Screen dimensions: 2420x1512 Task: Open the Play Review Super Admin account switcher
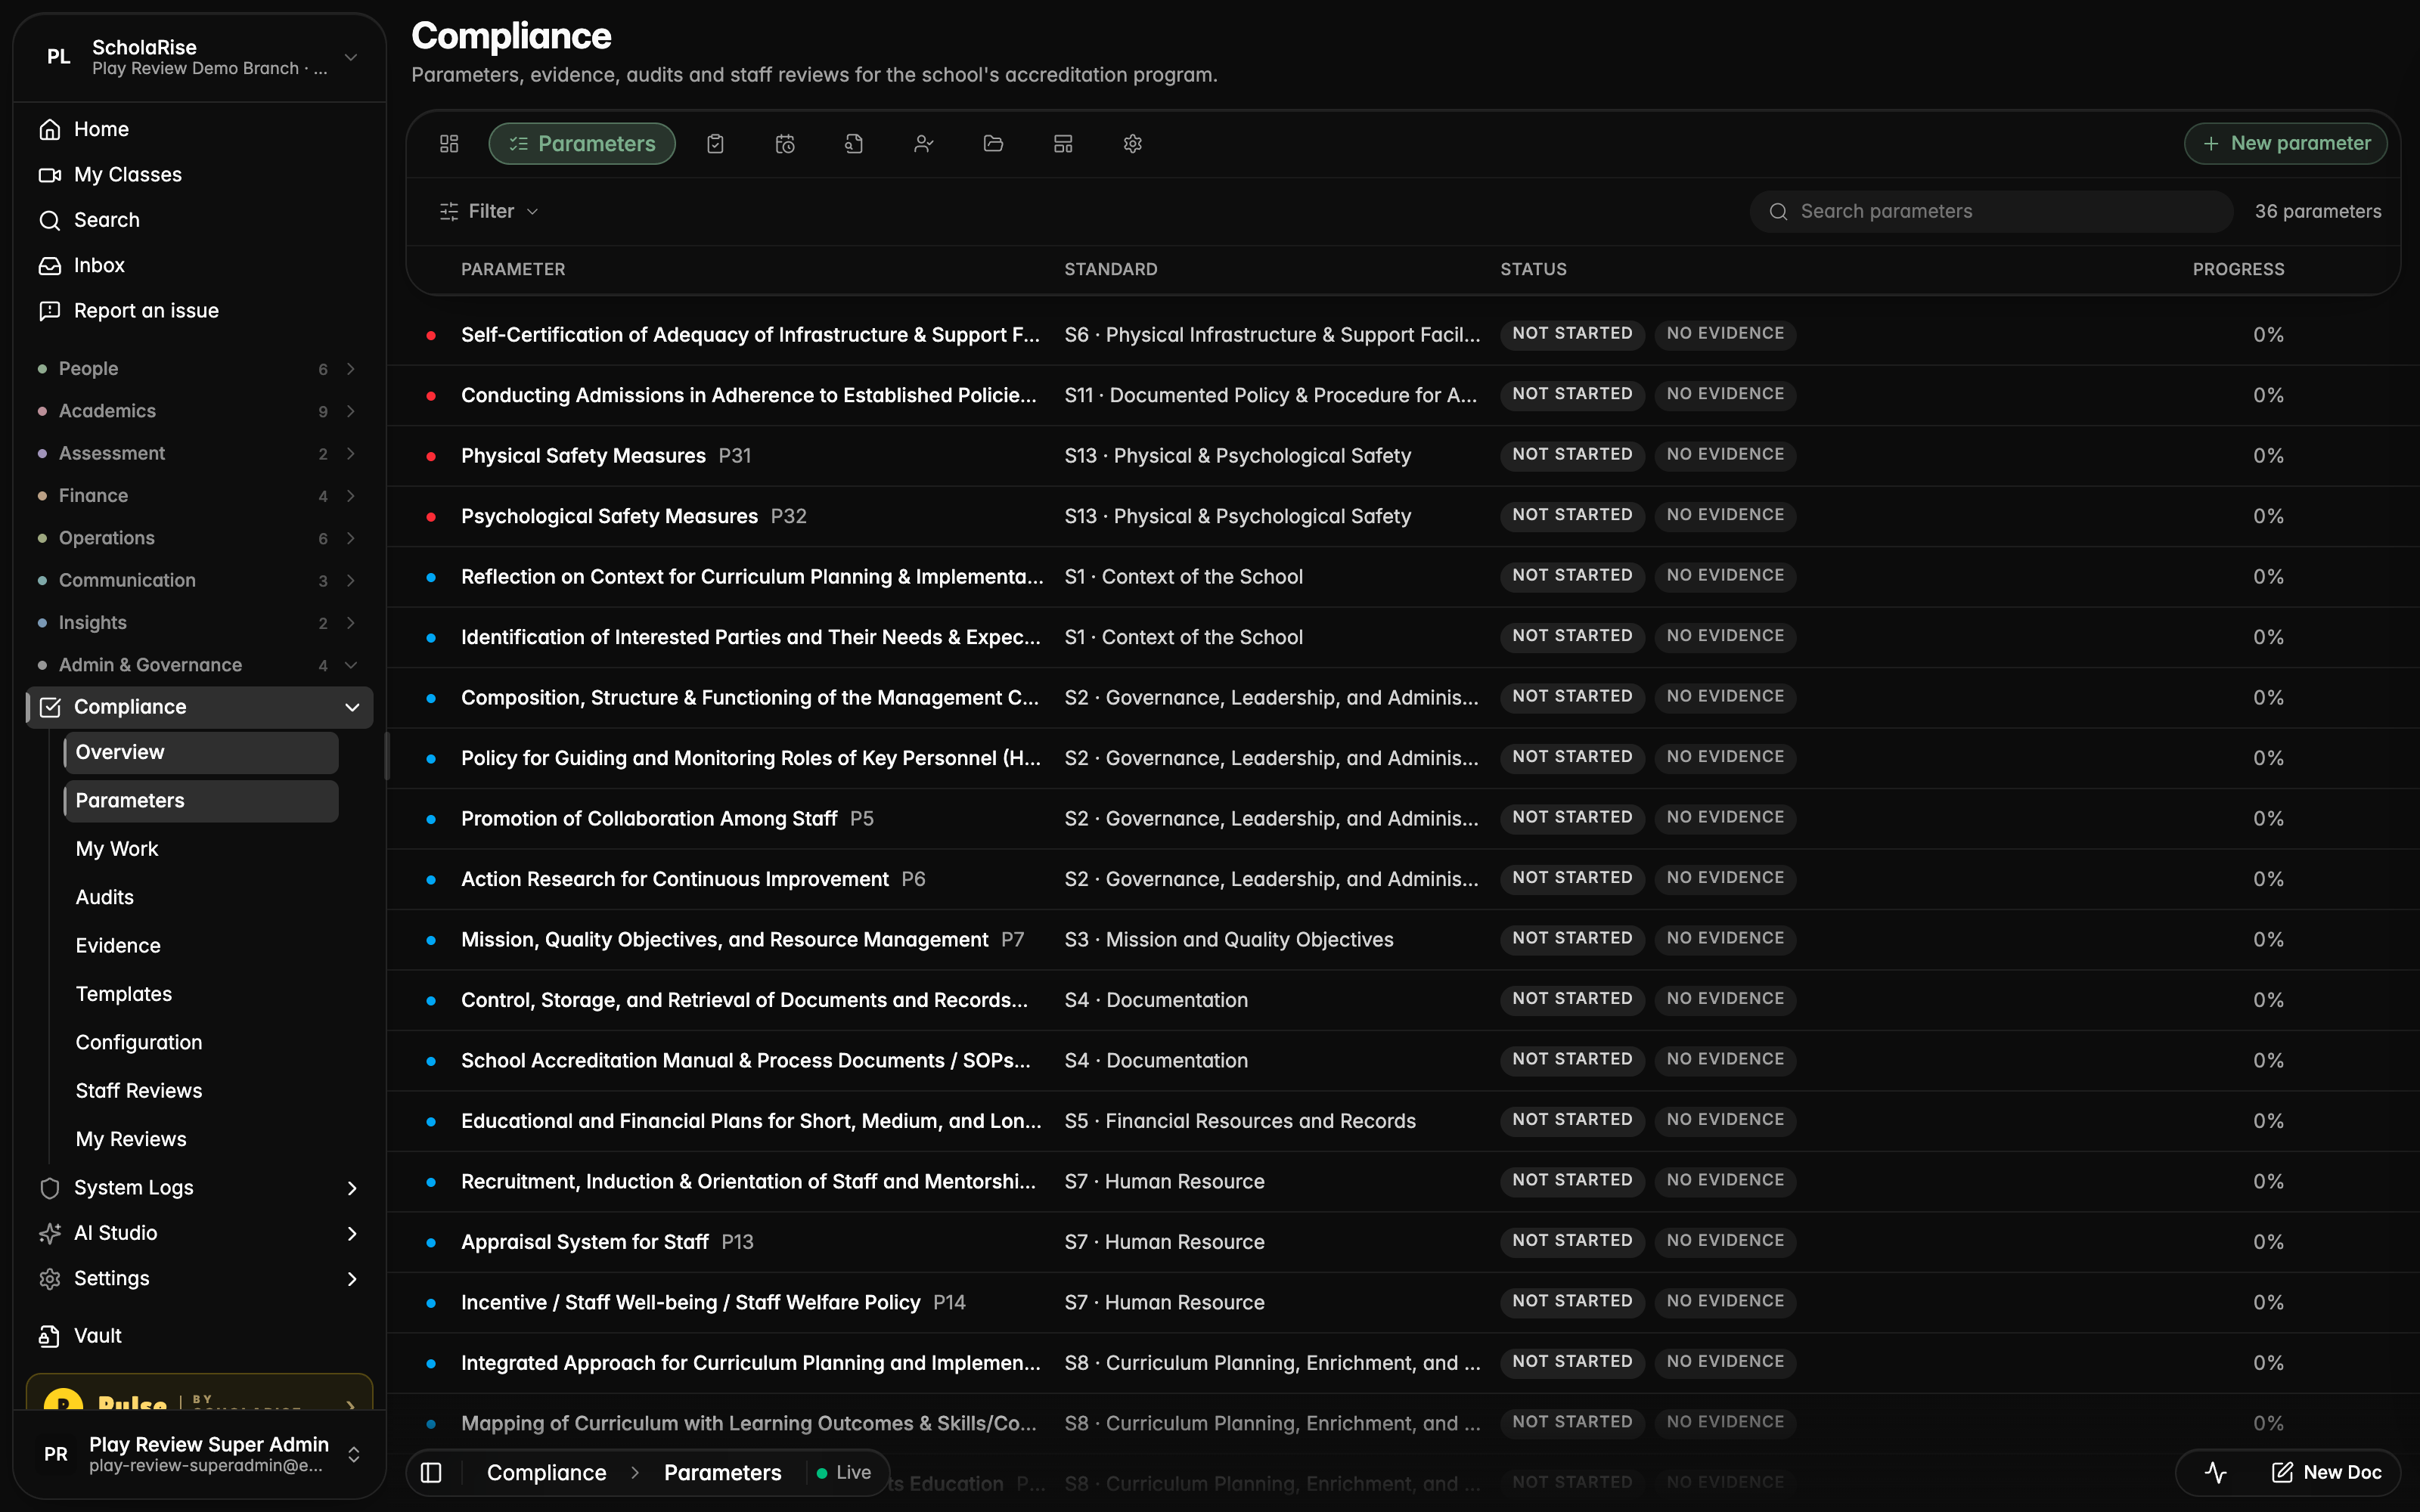point(200,1454)
